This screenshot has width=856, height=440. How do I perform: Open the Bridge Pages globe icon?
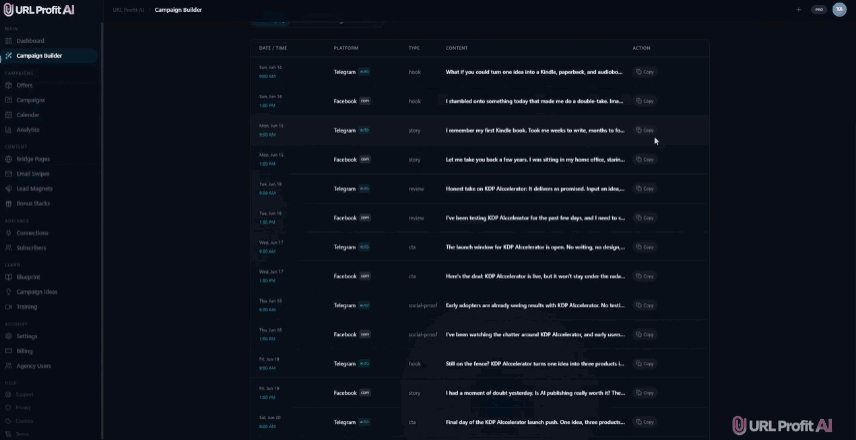click(x=8, y=159)
